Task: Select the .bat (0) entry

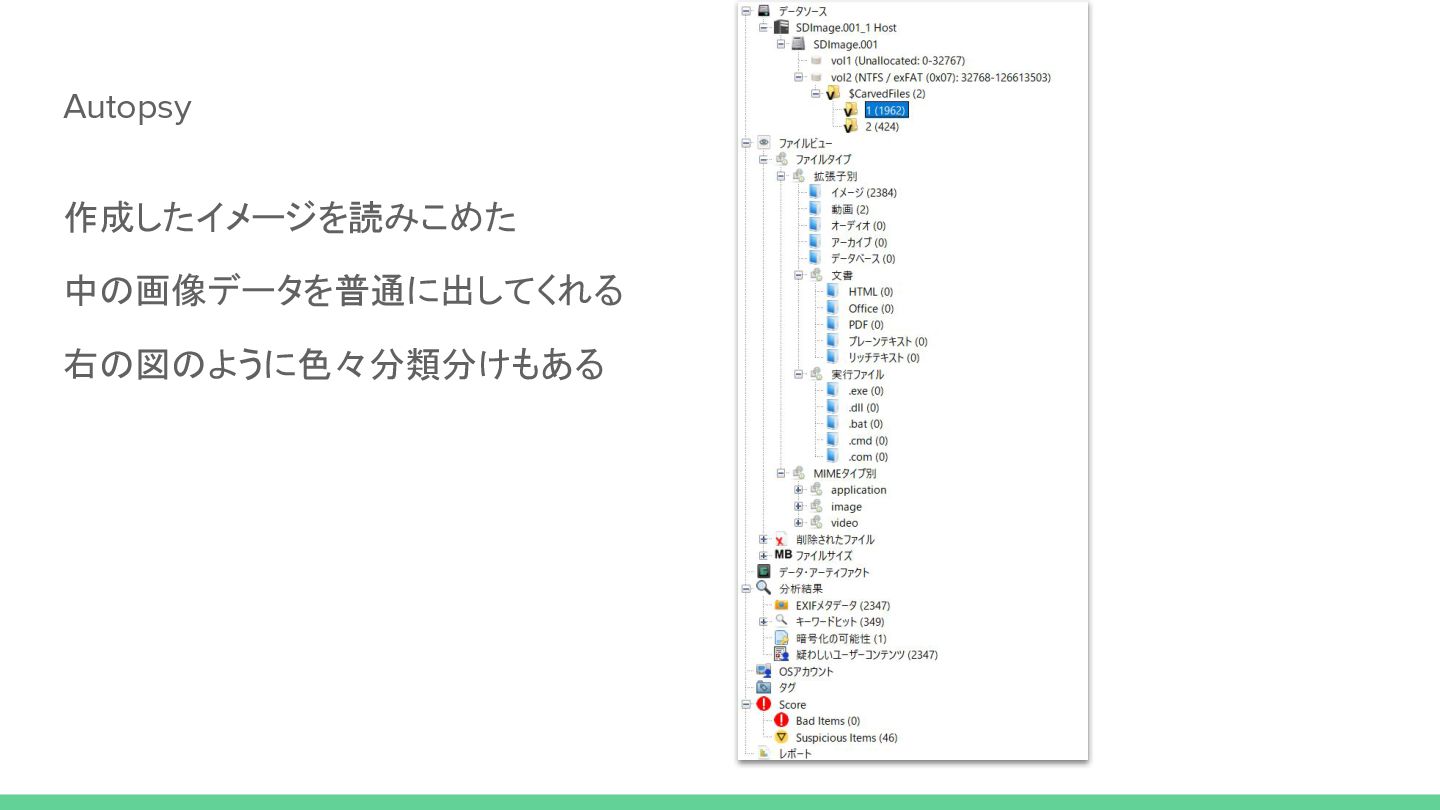Action: [x=865, y=423]
